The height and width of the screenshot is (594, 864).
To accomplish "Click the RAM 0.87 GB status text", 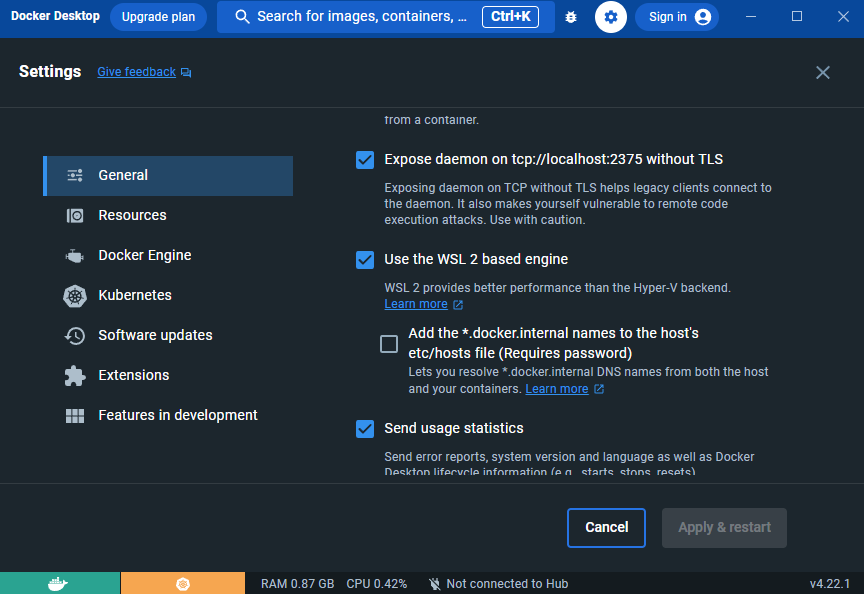I will tap(298, 584).
